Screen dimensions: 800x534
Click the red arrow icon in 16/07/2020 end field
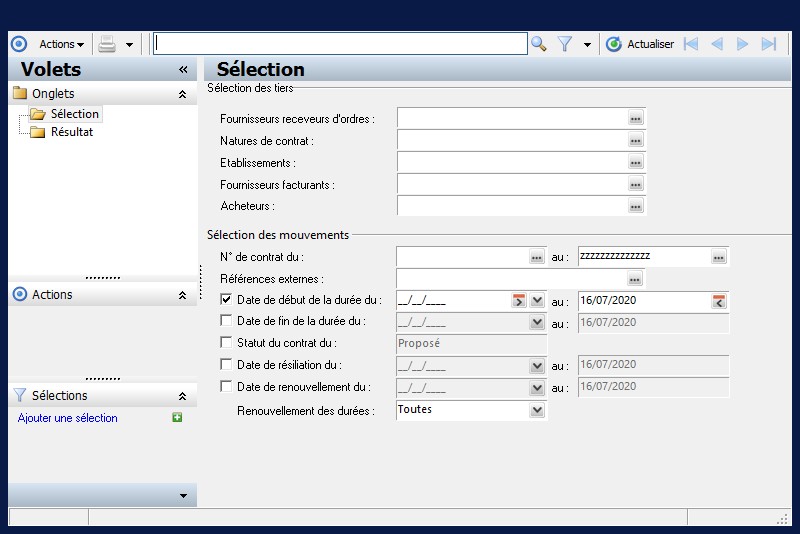coord(718,301)
